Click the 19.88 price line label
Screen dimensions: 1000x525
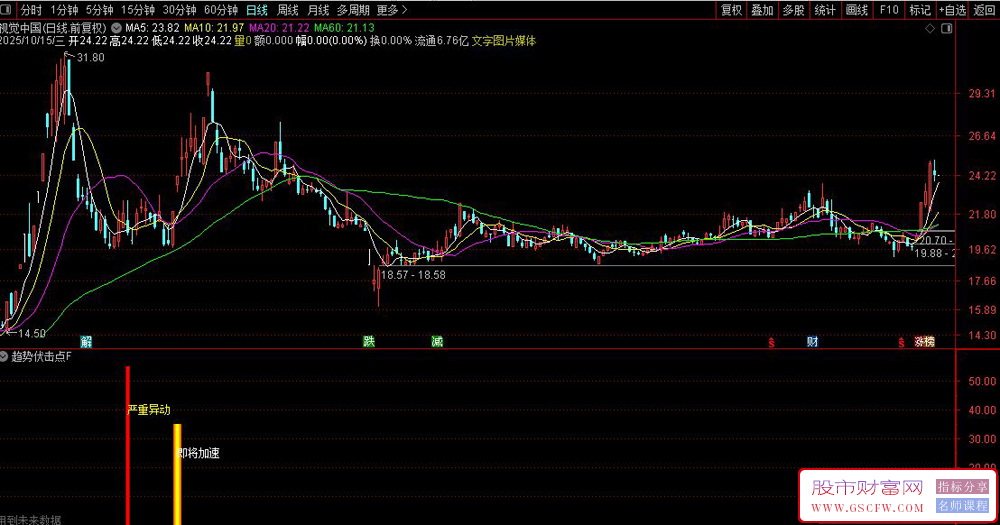pos(934,254)
